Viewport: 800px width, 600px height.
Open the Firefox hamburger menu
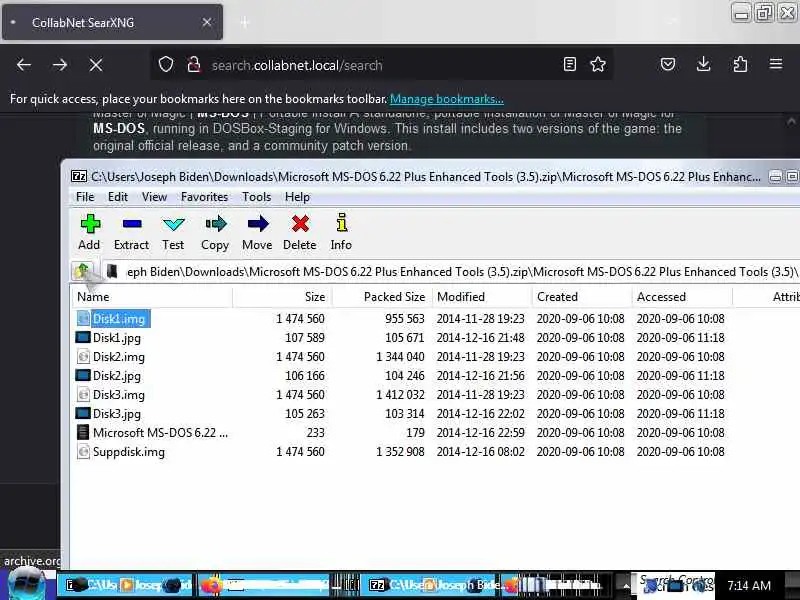tap(776, 64)
